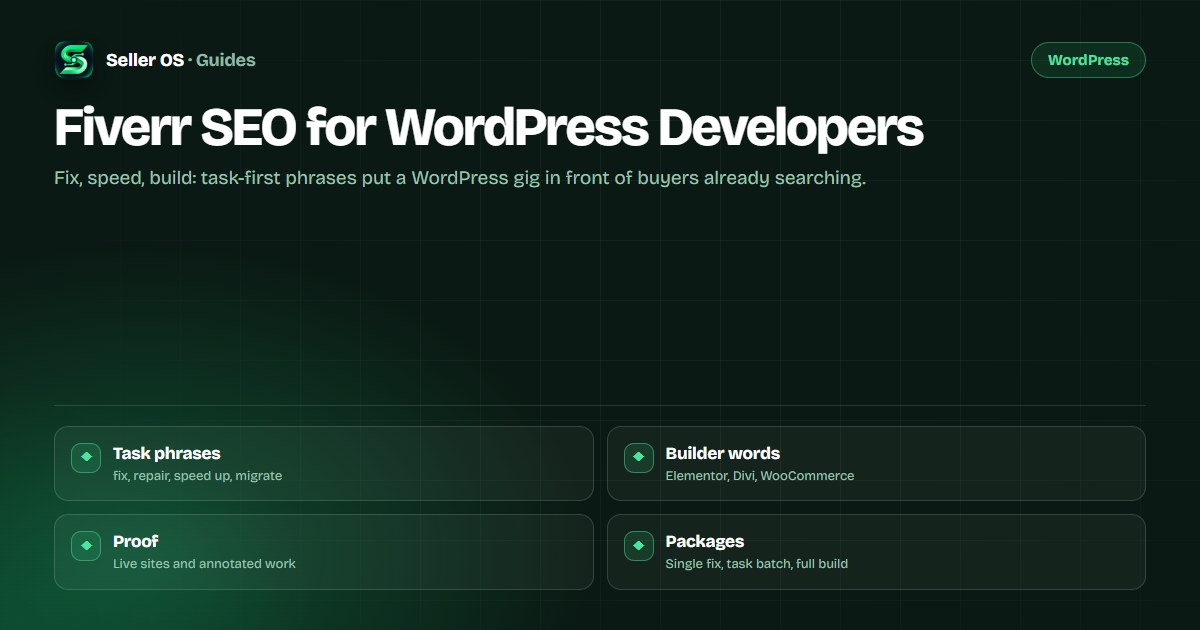Click the diamond icon beside Proof

[x=86, y=546]
